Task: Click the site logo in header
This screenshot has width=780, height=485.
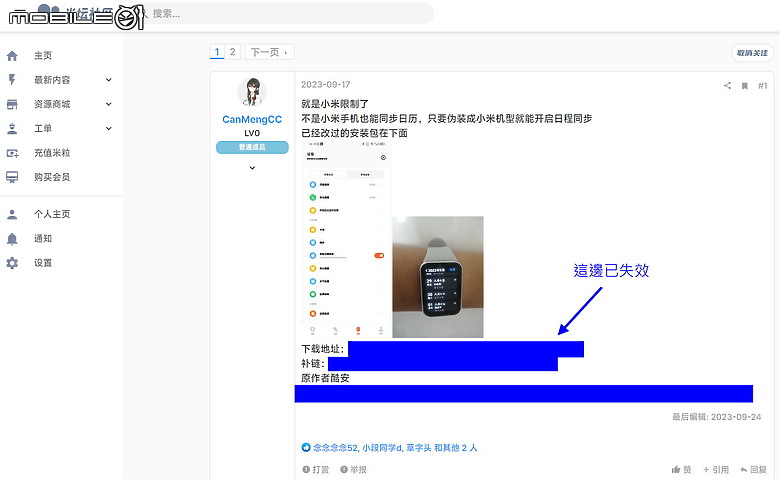Action: pos(77,16)
